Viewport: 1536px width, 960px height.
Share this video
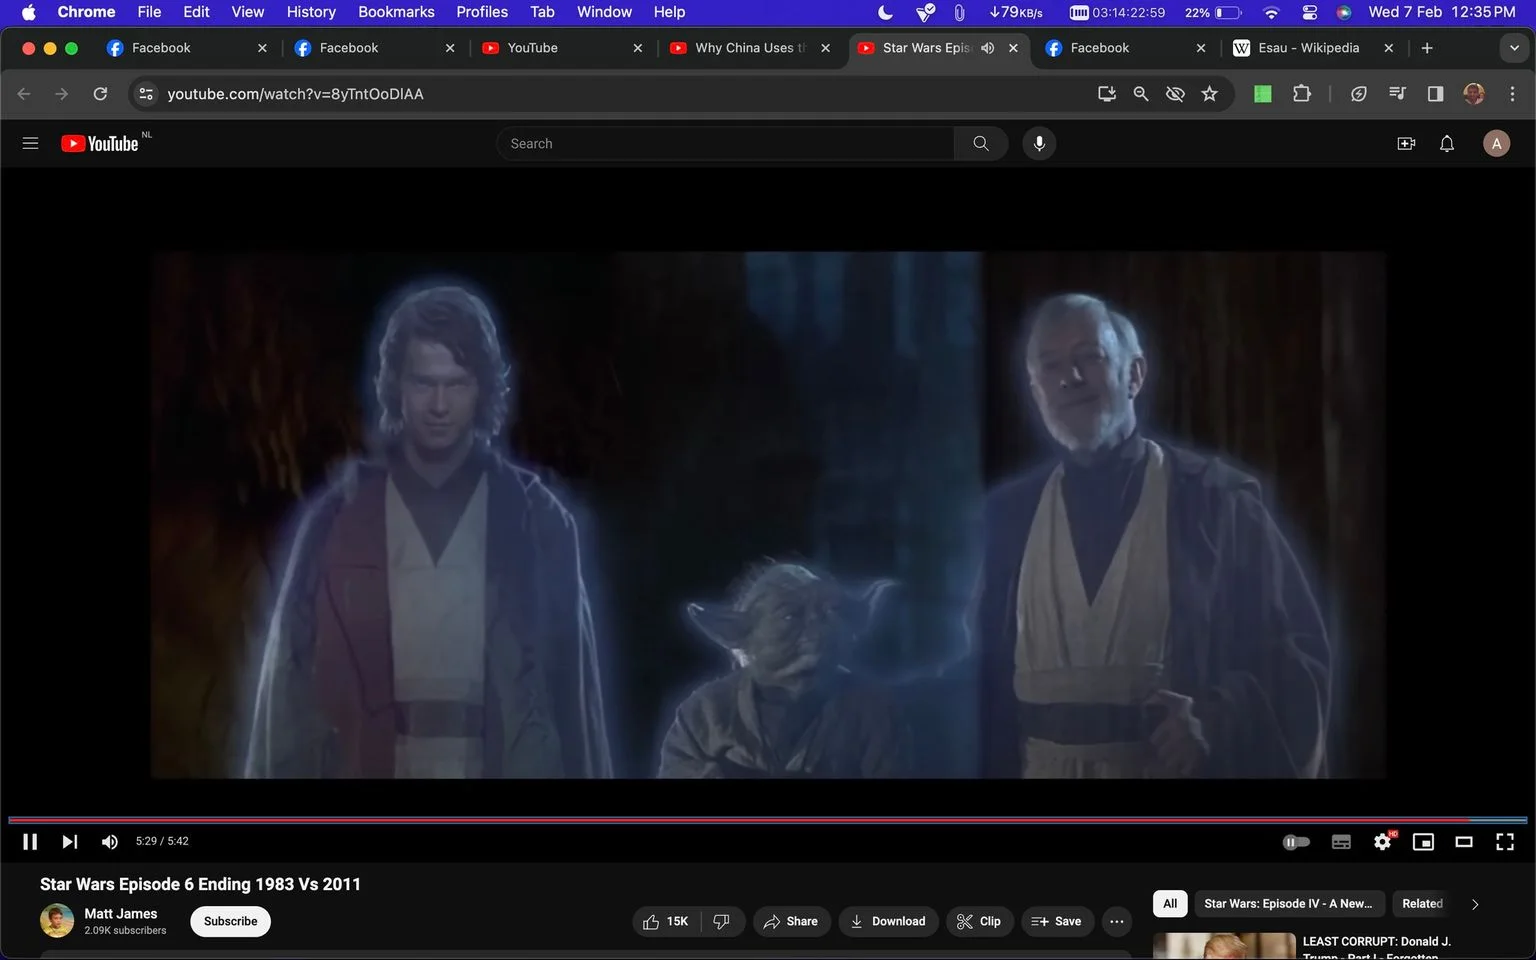(x=791, y=921)
